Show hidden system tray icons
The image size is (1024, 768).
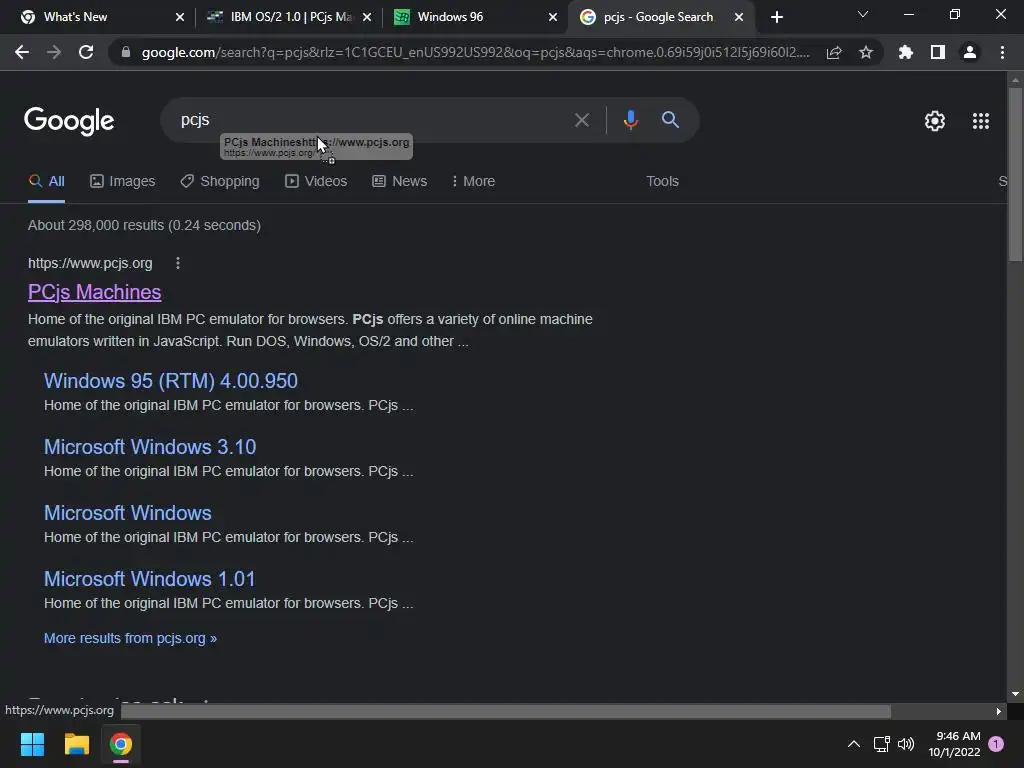(x=854, y=744)
